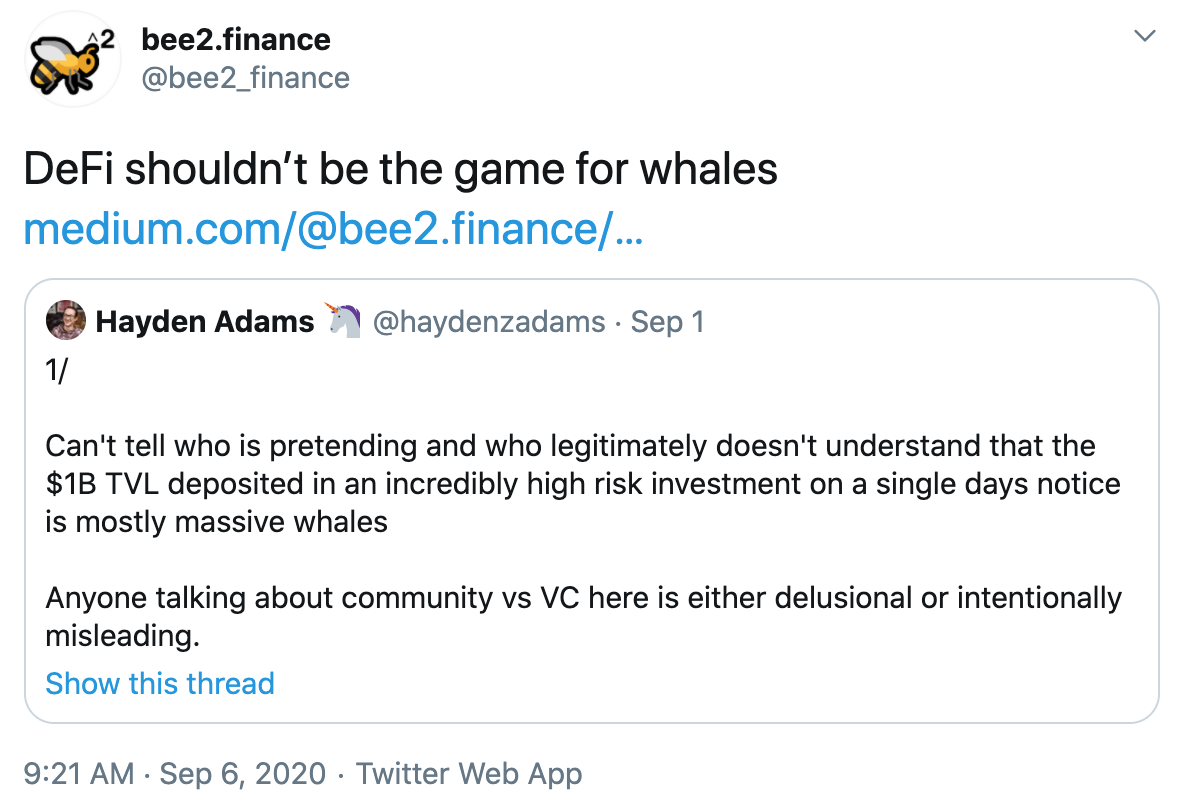1178x808 pixels.
Task: Open the tweet options chevron menu
Action: click(1143, 37)
